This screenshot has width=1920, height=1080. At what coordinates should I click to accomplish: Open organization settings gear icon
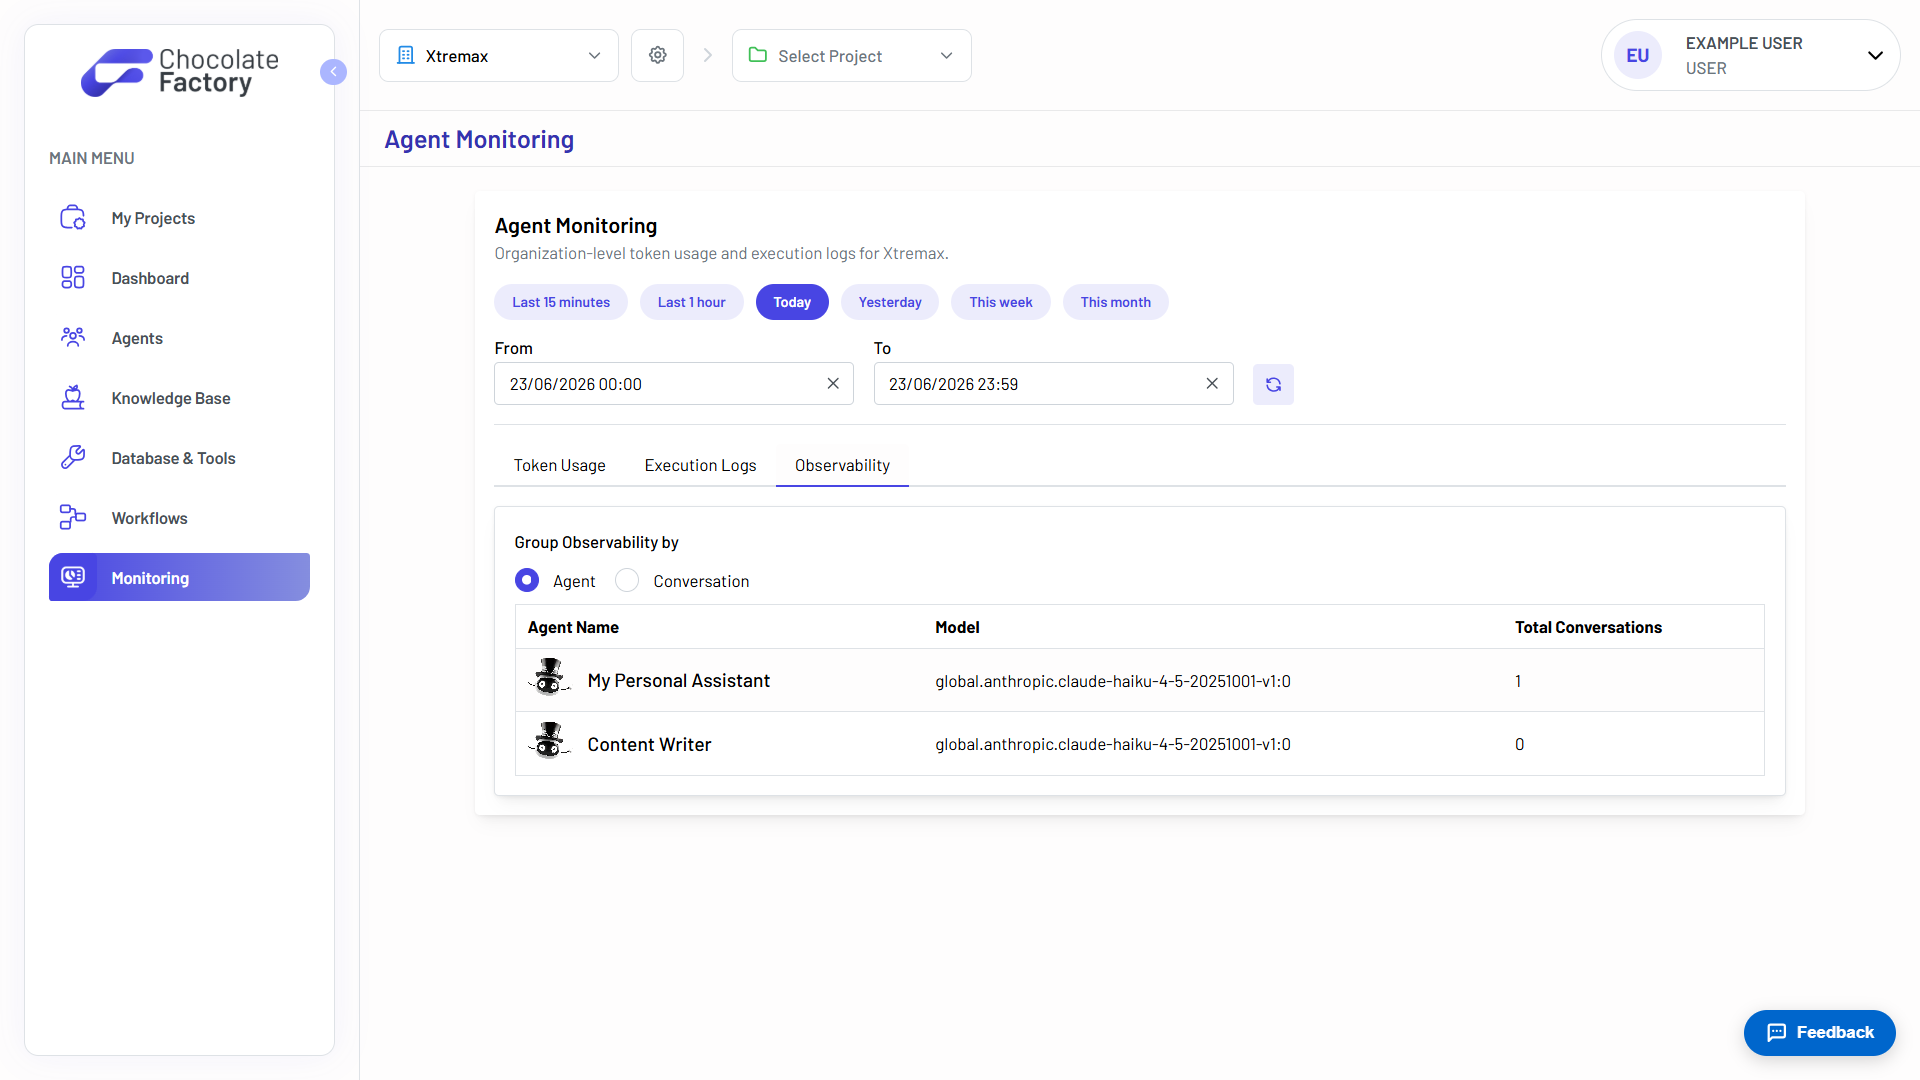click(x=657, y=55)
